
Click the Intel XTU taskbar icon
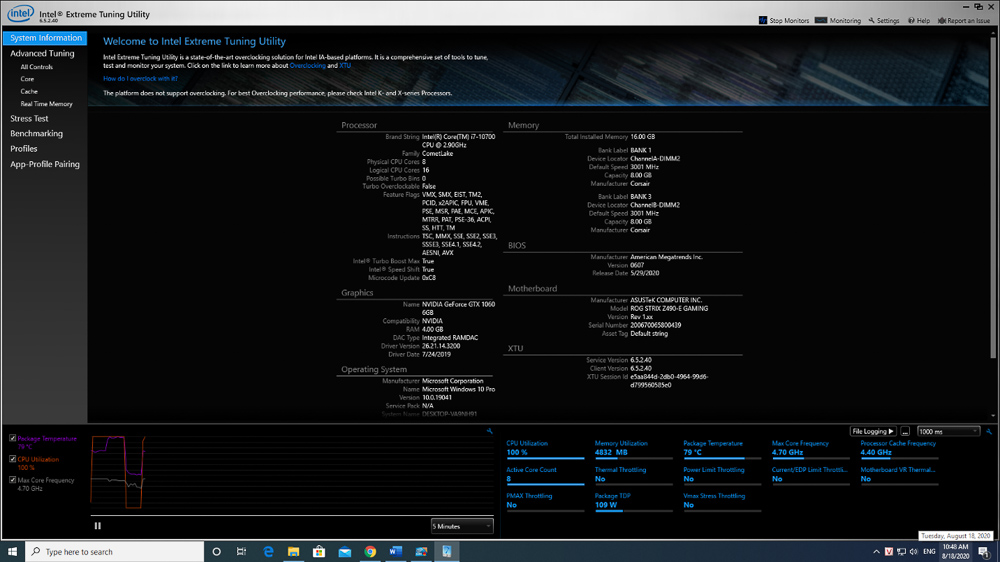tap(446, 552)
